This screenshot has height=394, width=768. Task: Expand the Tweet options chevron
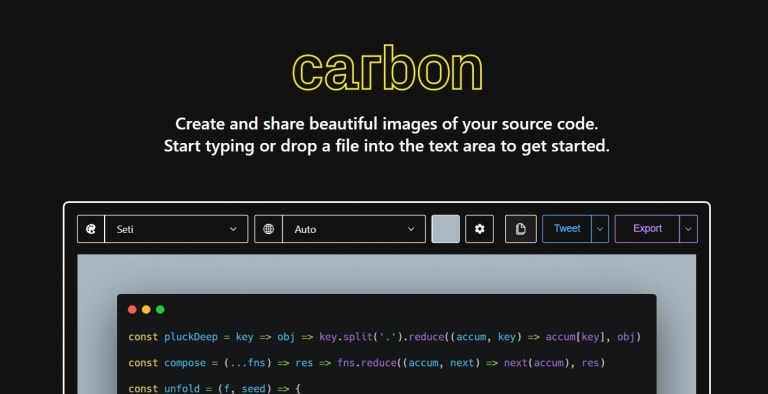600,229
